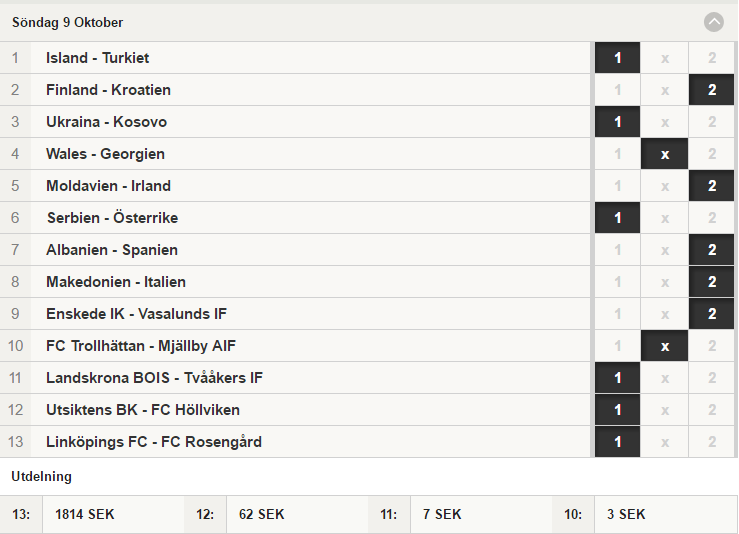Choose x for Enskede IK - Vasalunds IF
This screenshot has height=534, width=739.
(665, 314)
